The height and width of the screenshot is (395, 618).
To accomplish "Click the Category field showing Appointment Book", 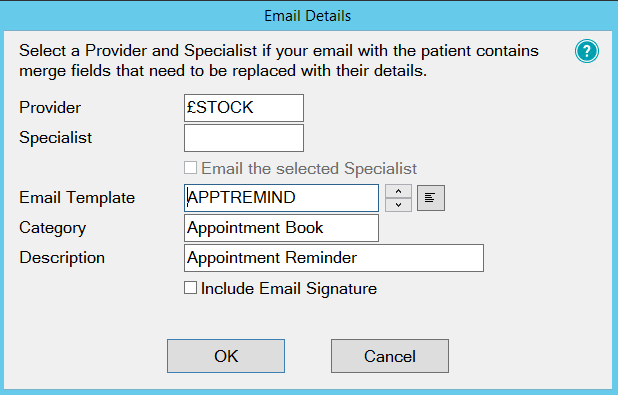I will (x=281, y=228).
